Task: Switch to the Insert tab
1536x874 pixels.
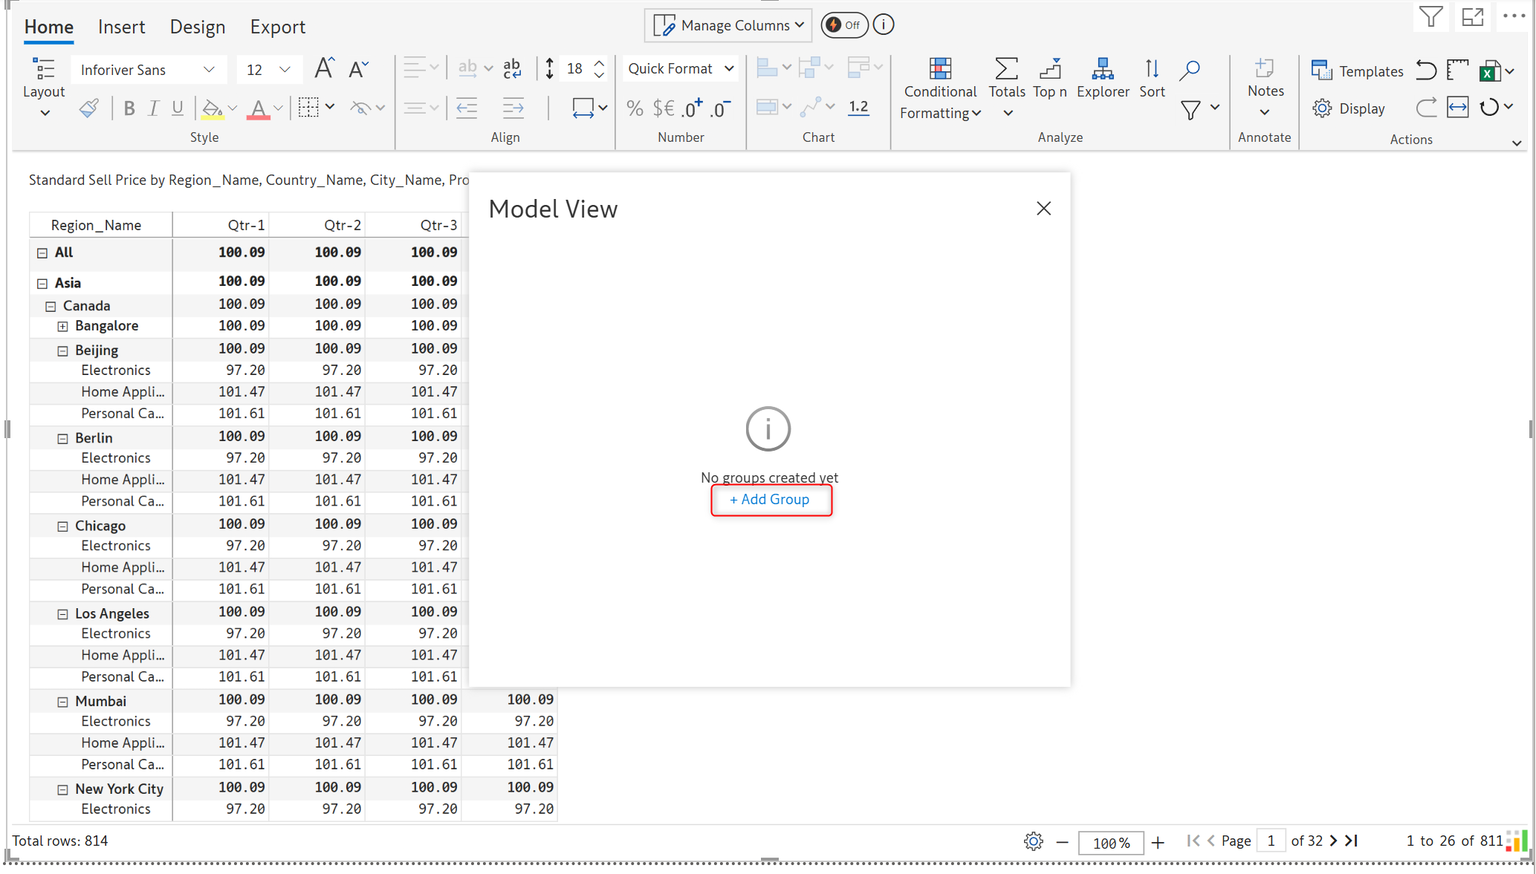Action: pyautogui.click(x=121, y=27)
